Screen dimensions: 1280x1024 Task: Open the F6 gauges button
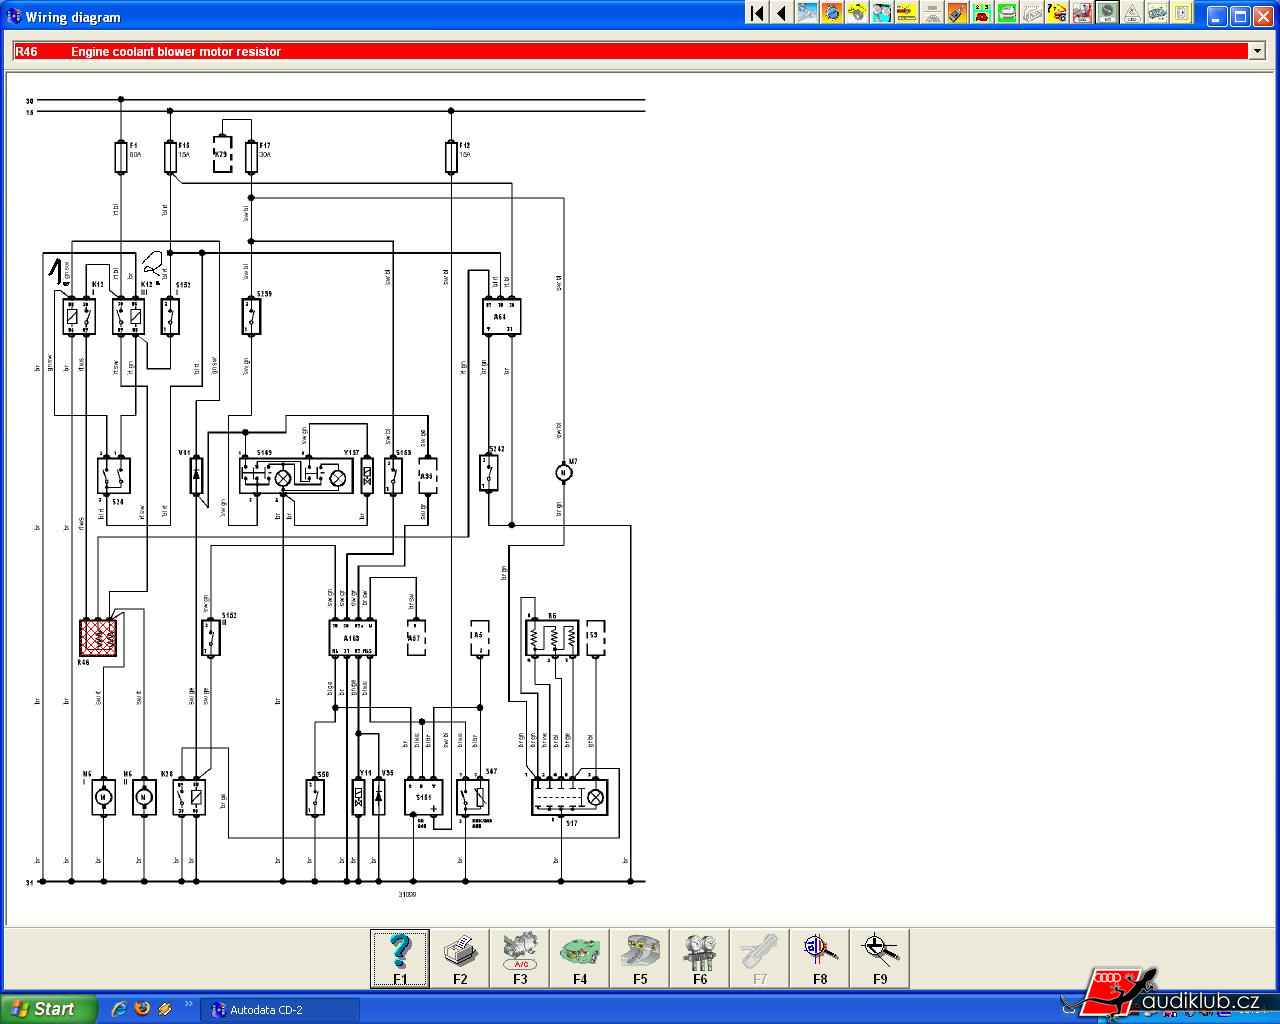(x=700, y=958)
